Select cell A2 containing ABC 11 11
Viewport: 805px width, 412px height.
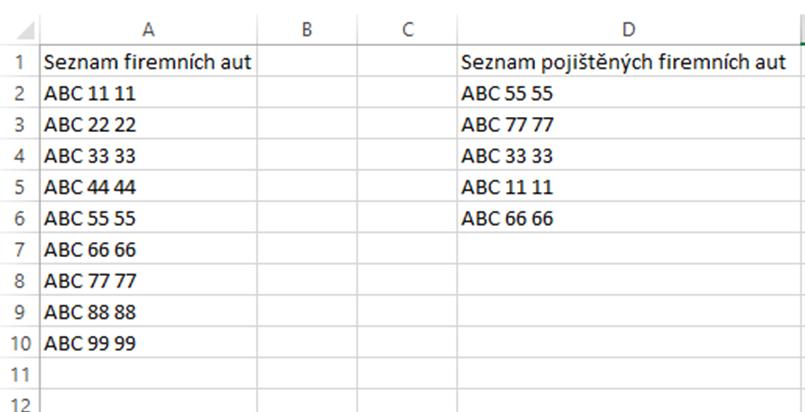148,92
